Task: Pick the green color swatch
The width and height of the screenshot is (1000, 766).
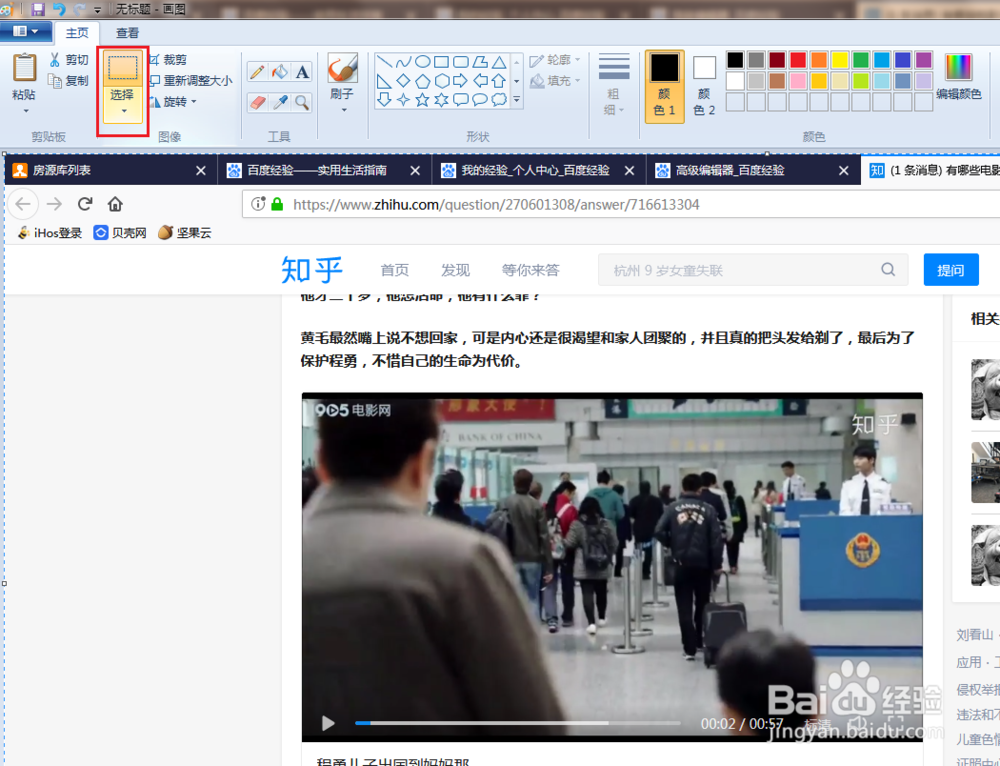Action: click(861, 60)
